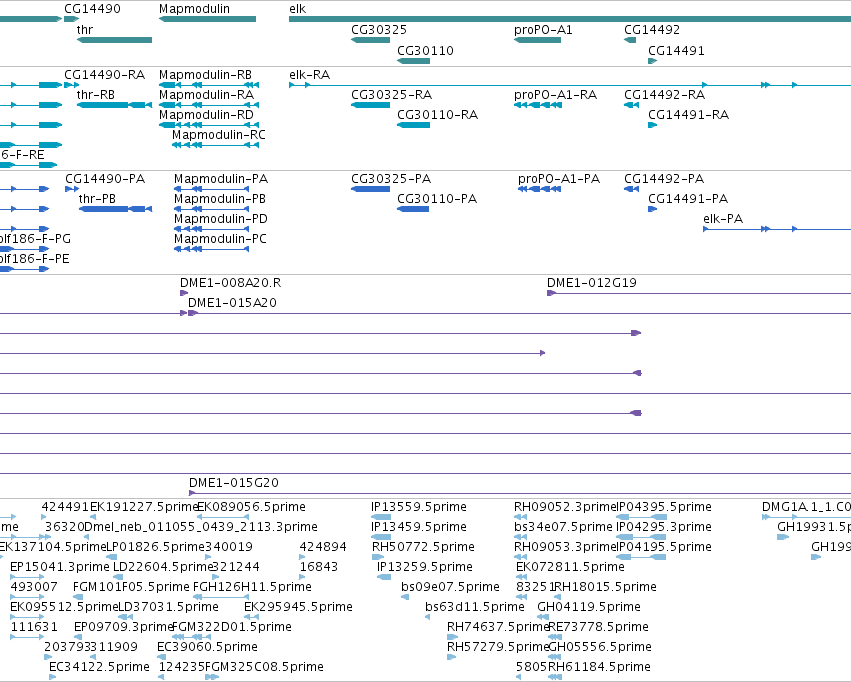Select EST IP13259.5prime

[424, 566]
